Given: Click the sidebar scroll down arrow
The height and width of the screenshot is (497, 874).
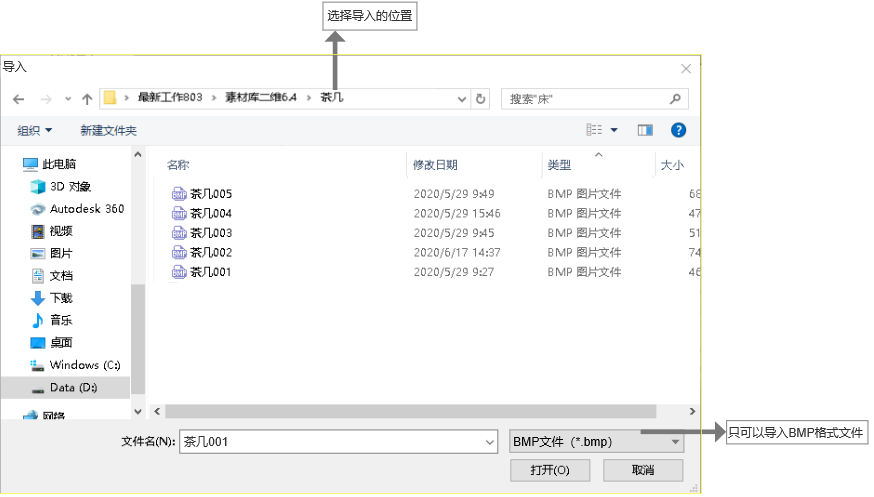Looking at the screenshot, I should (138, 412).
